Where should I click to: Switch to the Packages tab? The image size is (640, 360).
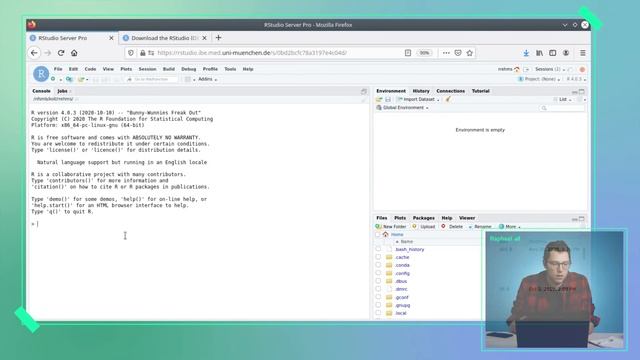pyautogui.click(x=423, y=218)
